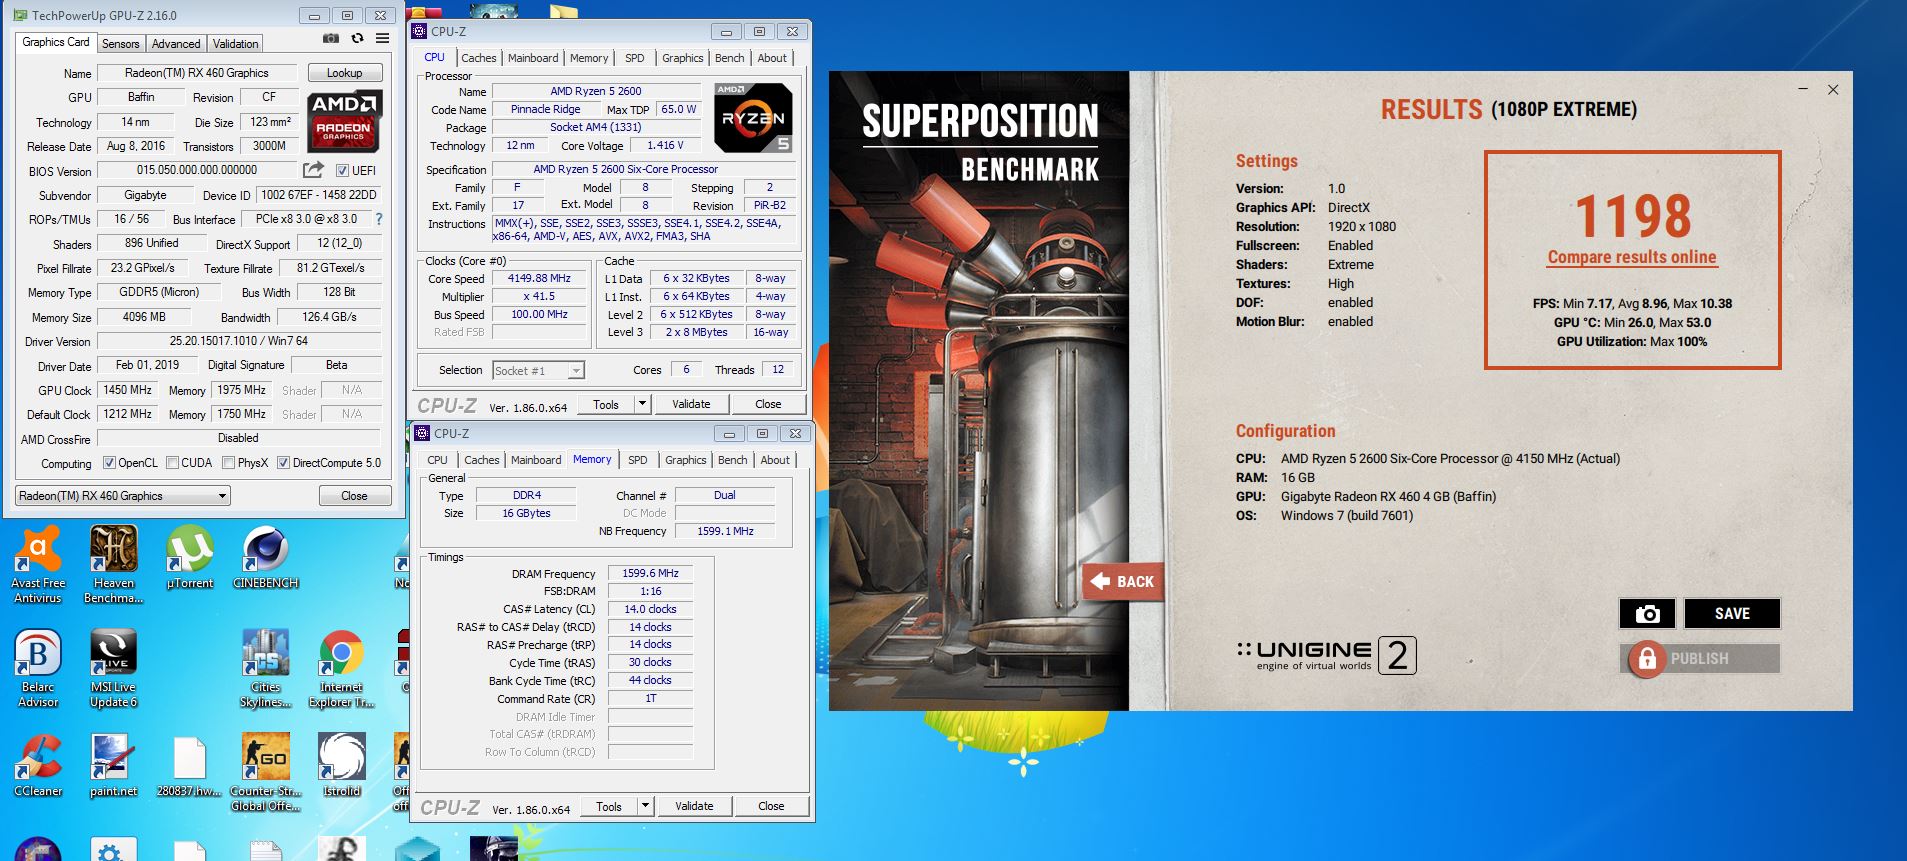Viewport: 1907px width, 861px height.
Task: Switch to Sensors tab in GPU-Z
Action: 121,44
